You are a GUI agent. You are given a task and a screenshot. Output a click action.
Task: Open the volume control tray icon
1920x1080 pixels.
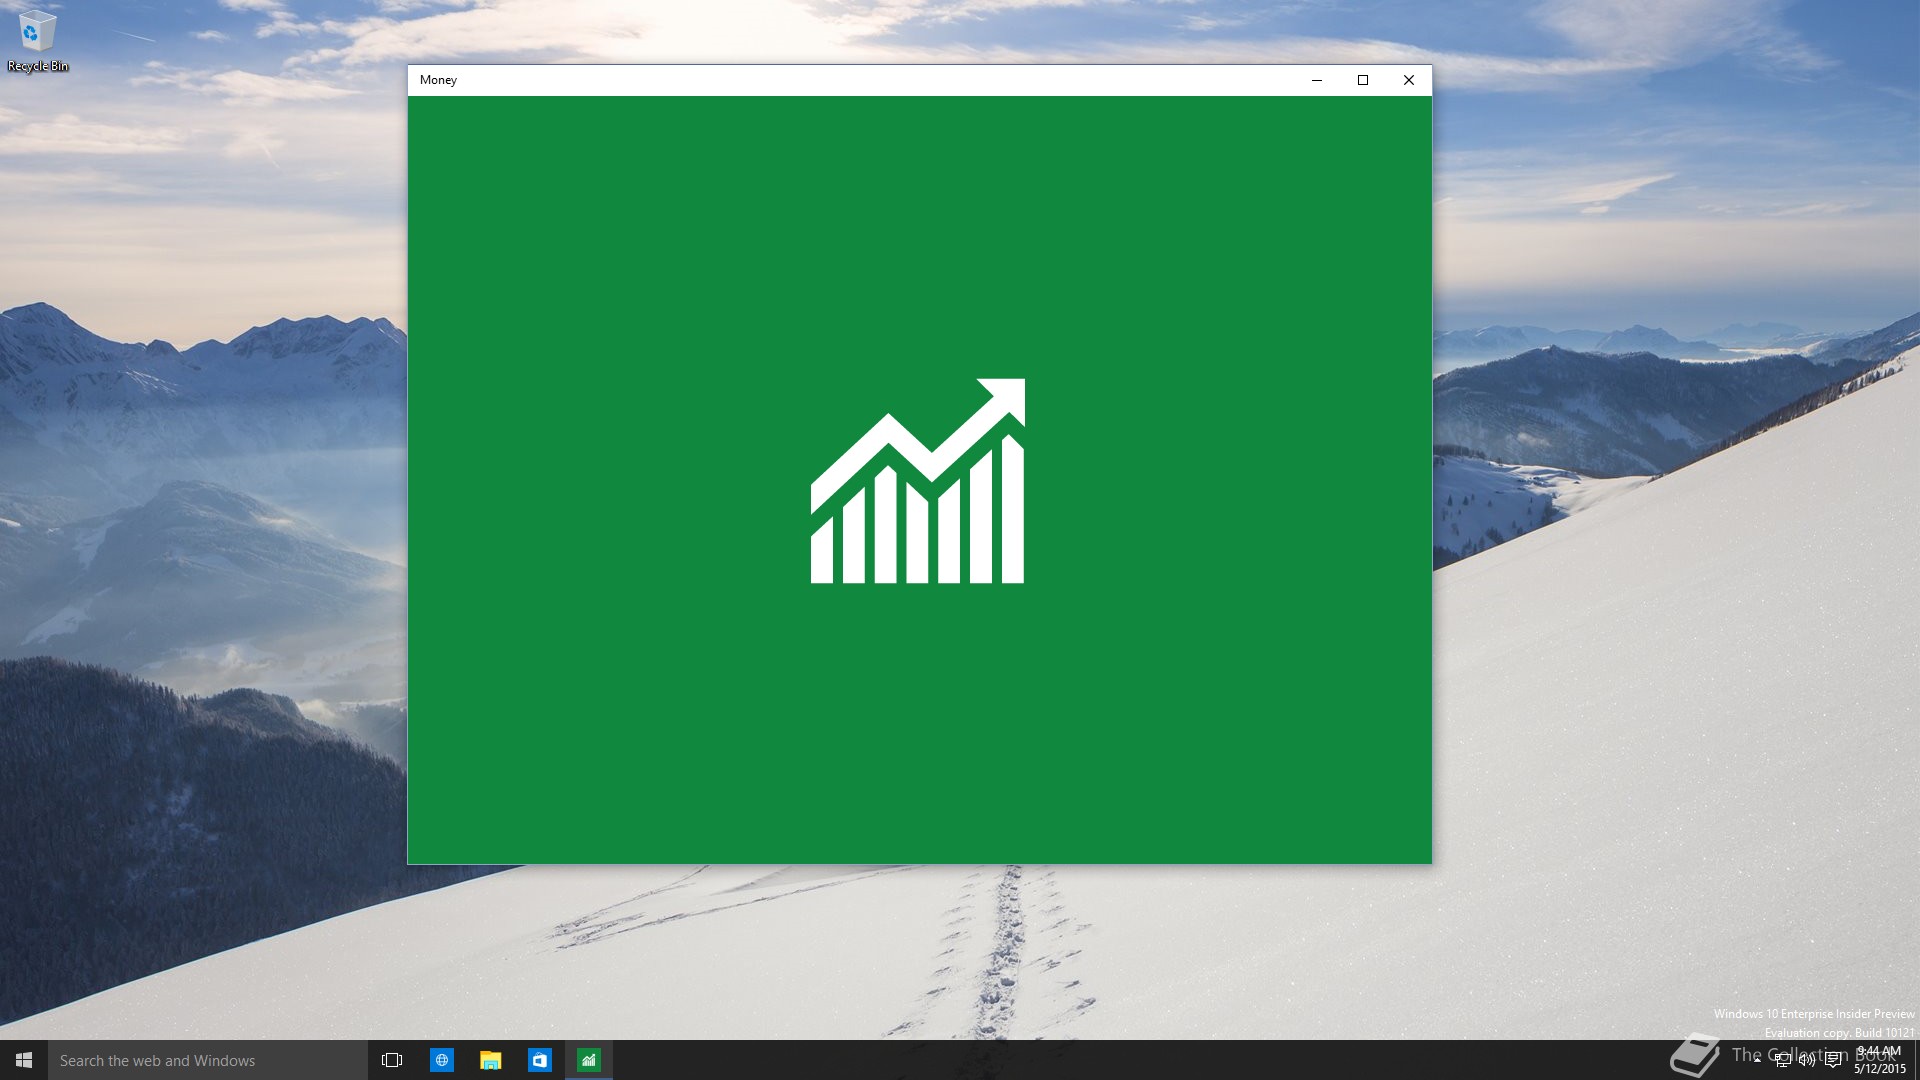point(1807,1060)
